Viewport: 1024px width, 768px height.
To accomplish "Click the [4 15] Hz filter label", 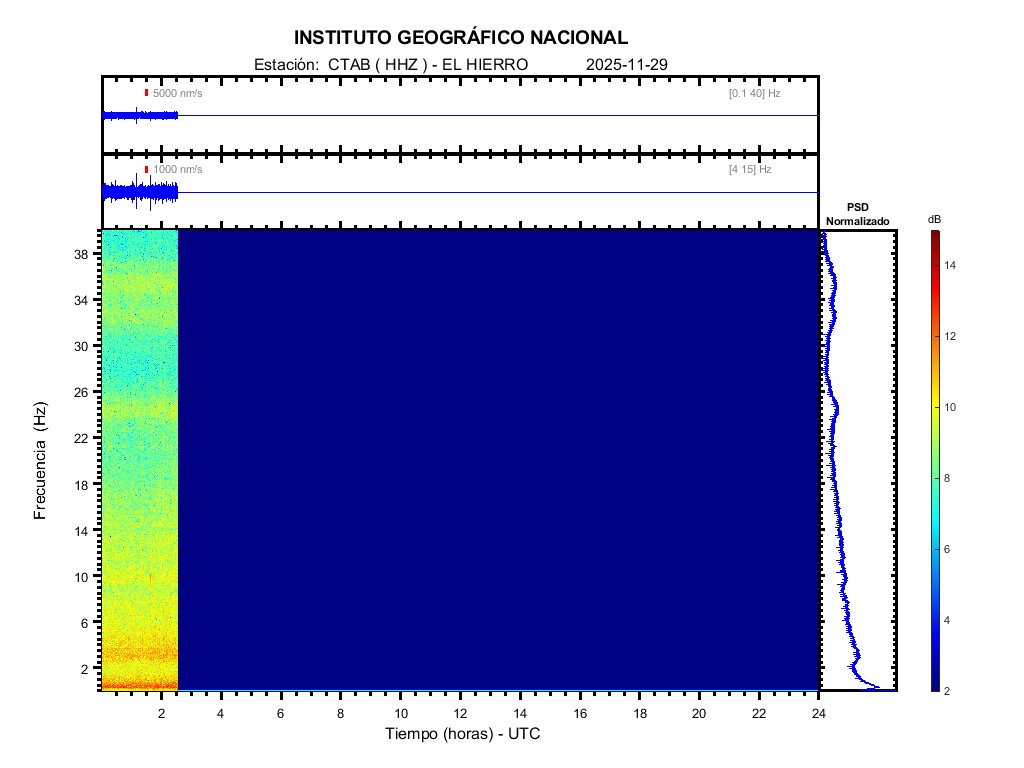I will (750, 170).
